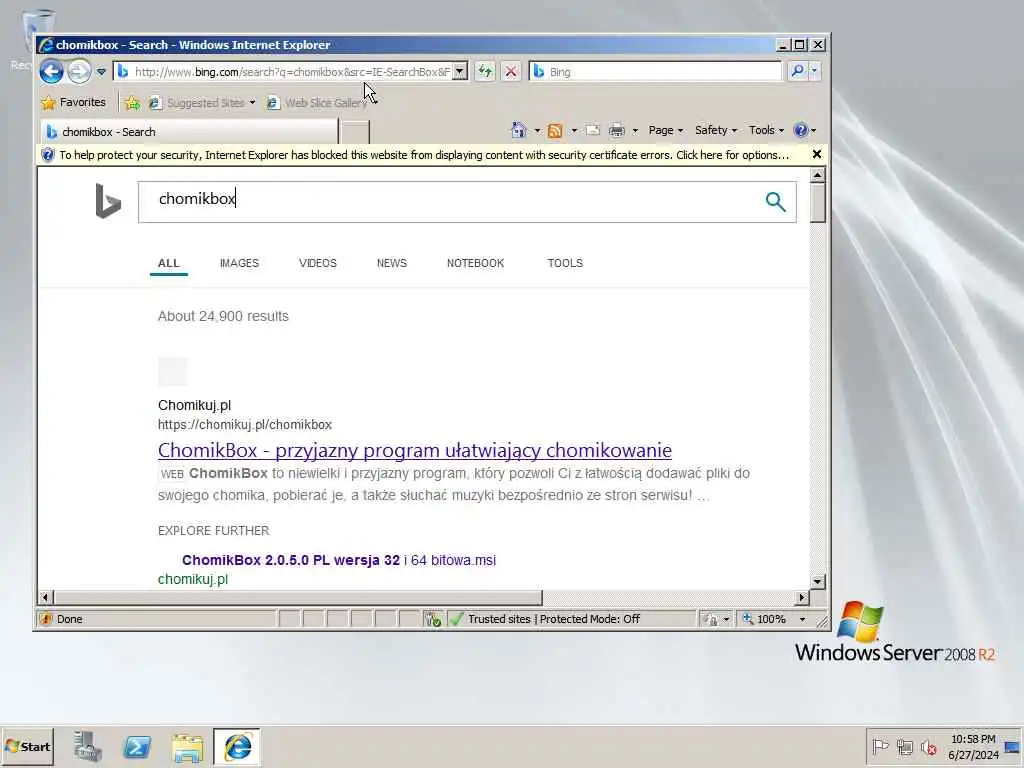Click the Bing page search field with chomikbox
This screenshot has height=768, width=1024.
(x=451, y=202)
